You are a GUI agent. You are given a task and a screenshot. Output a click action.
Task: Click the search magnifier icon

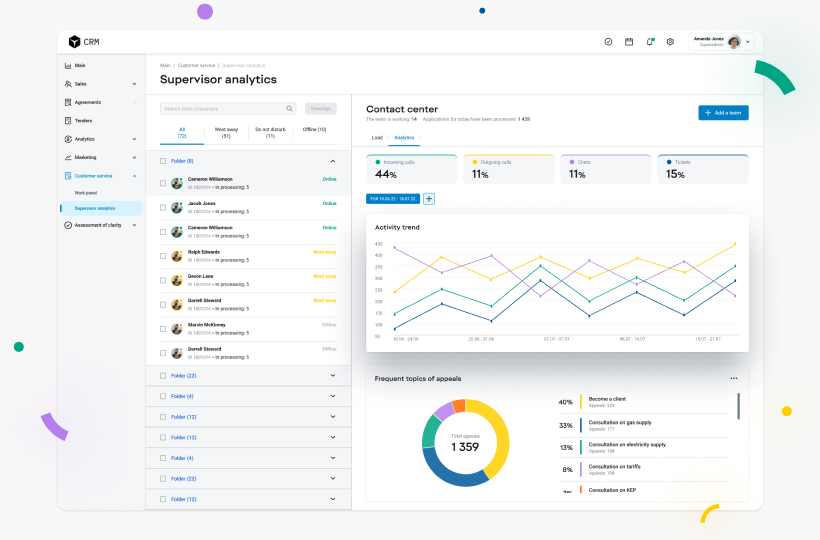290,108
